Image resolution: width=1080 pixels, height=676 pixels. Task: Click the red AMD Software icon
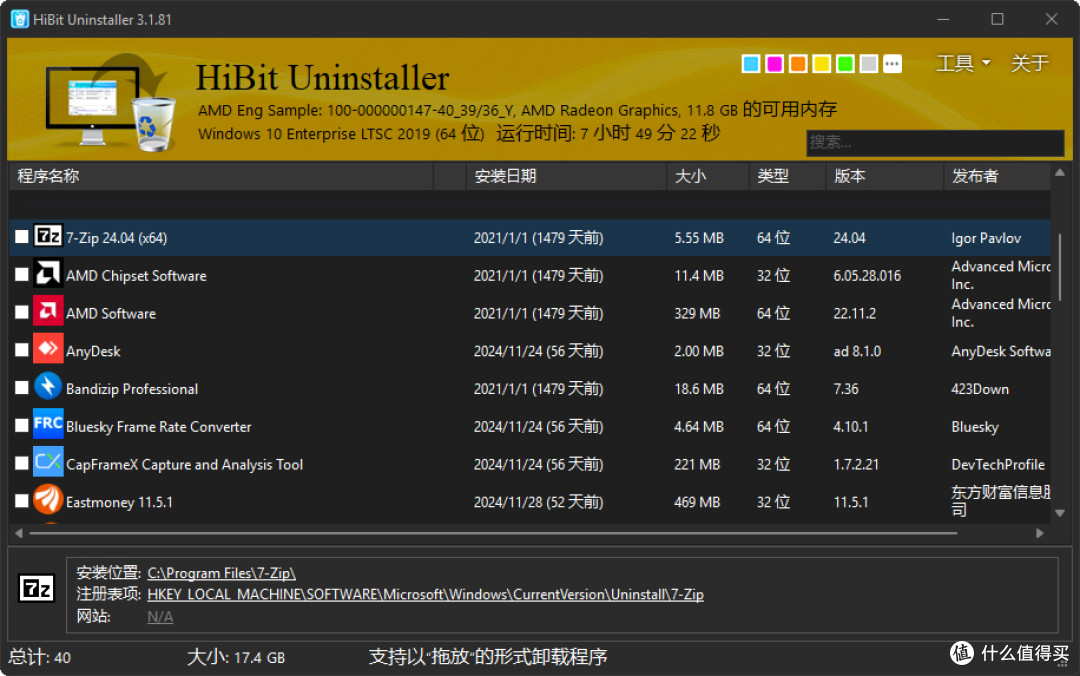pos(48,311)
